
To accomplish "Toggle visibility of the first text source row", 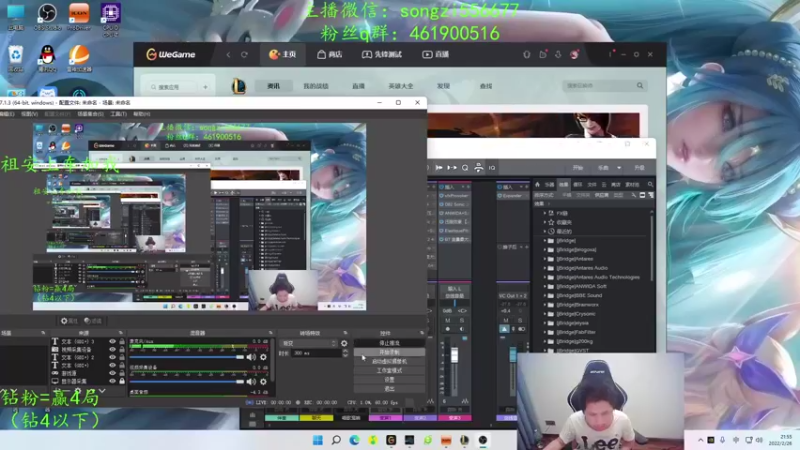I will pyautogui.click(x=112, y=341).
